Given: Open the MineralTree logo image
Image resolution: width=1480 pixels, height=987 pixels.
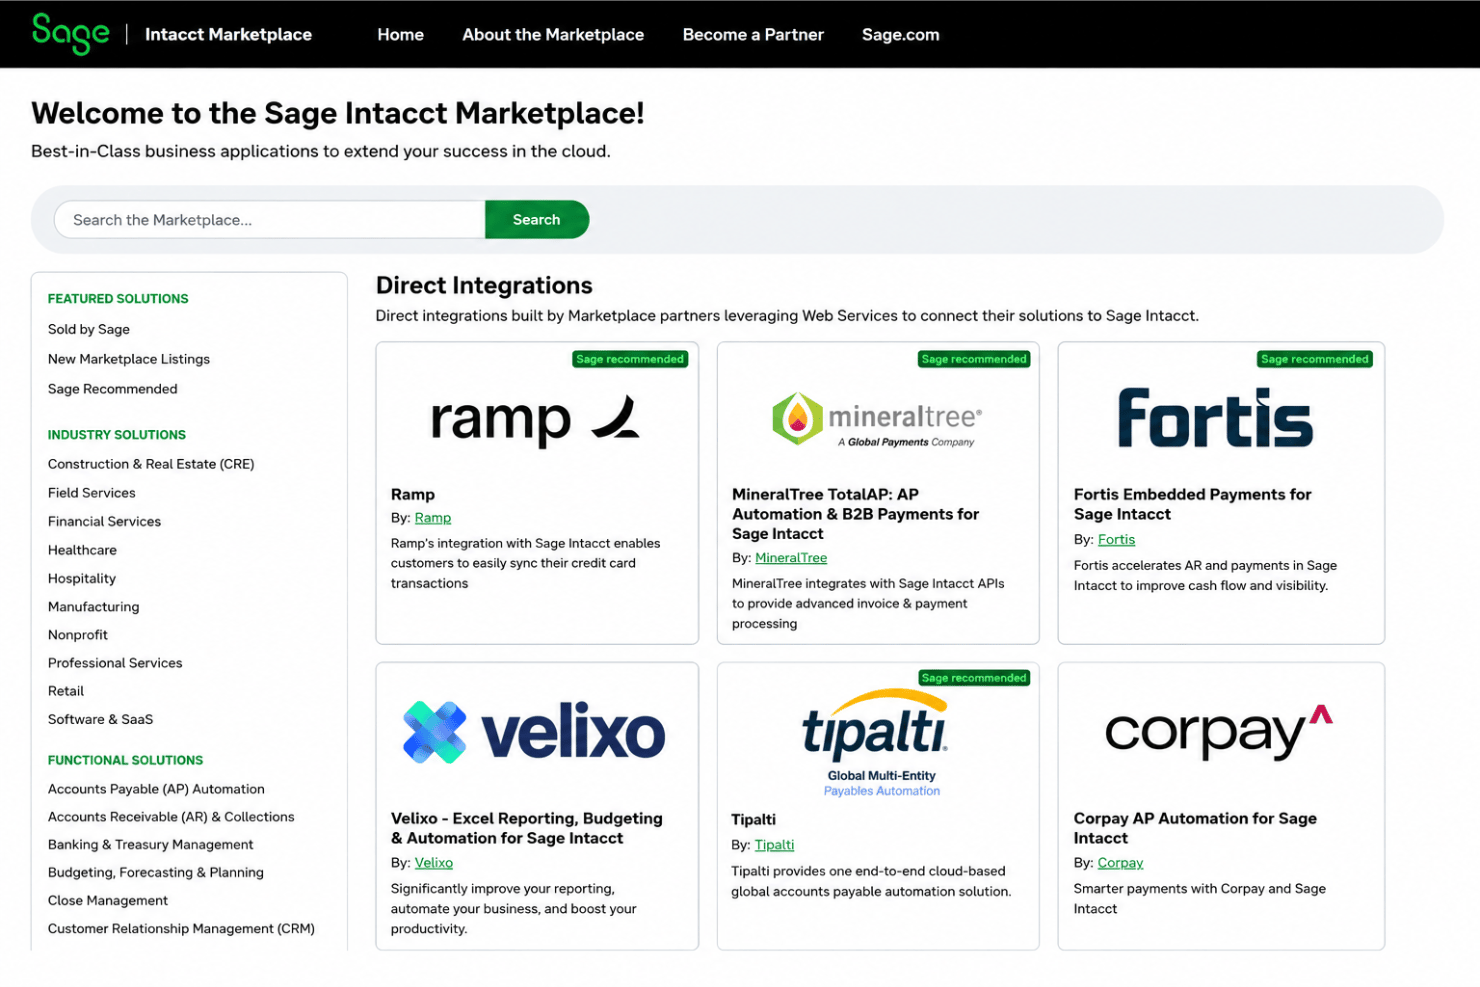Looking at the screenshot, I should click(x=877, y=419).
